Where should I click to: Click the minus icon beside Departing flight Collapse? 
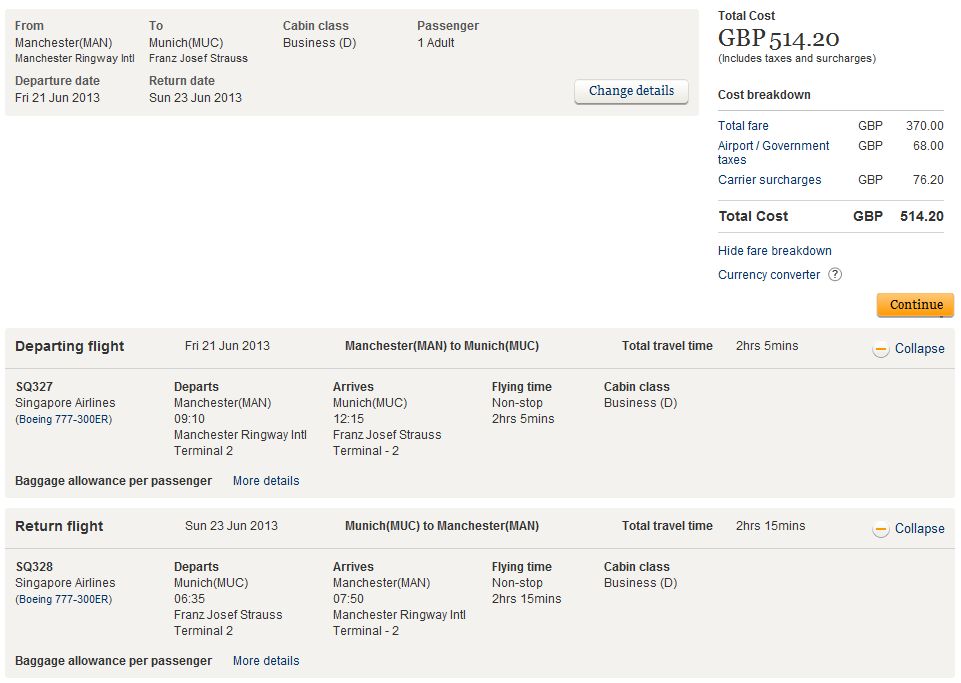tap(881, 349)
